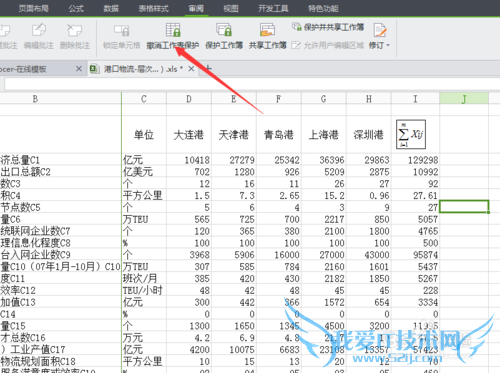Click the 青岛港 cell
This screenshot has height=373, width=500.
click(x=279, y=135)
